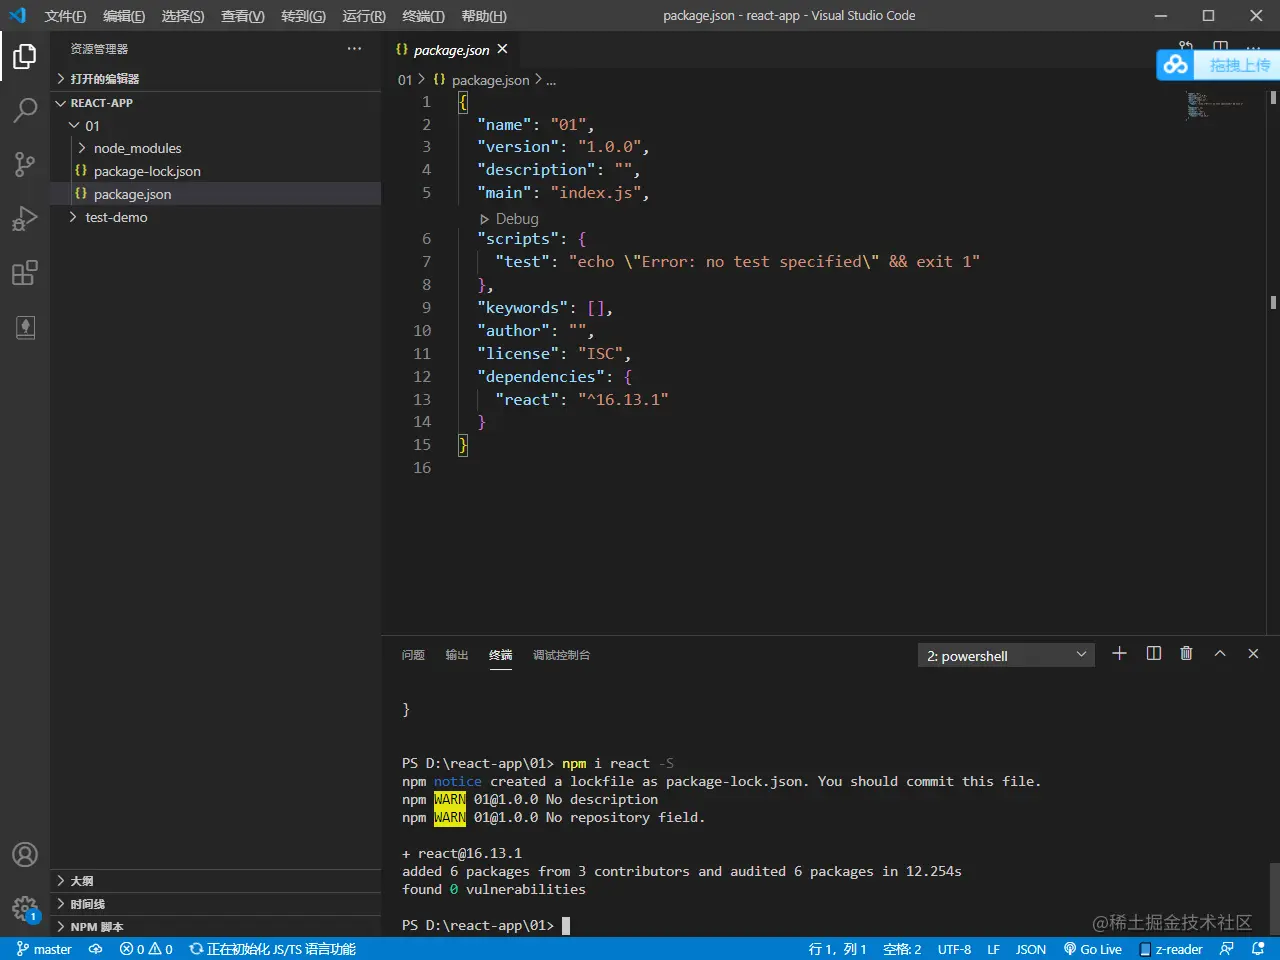The height and width of the screenshot is (960, 1280).
Task: Expand the NPM 脚本 section
Action: pos(96,927)
